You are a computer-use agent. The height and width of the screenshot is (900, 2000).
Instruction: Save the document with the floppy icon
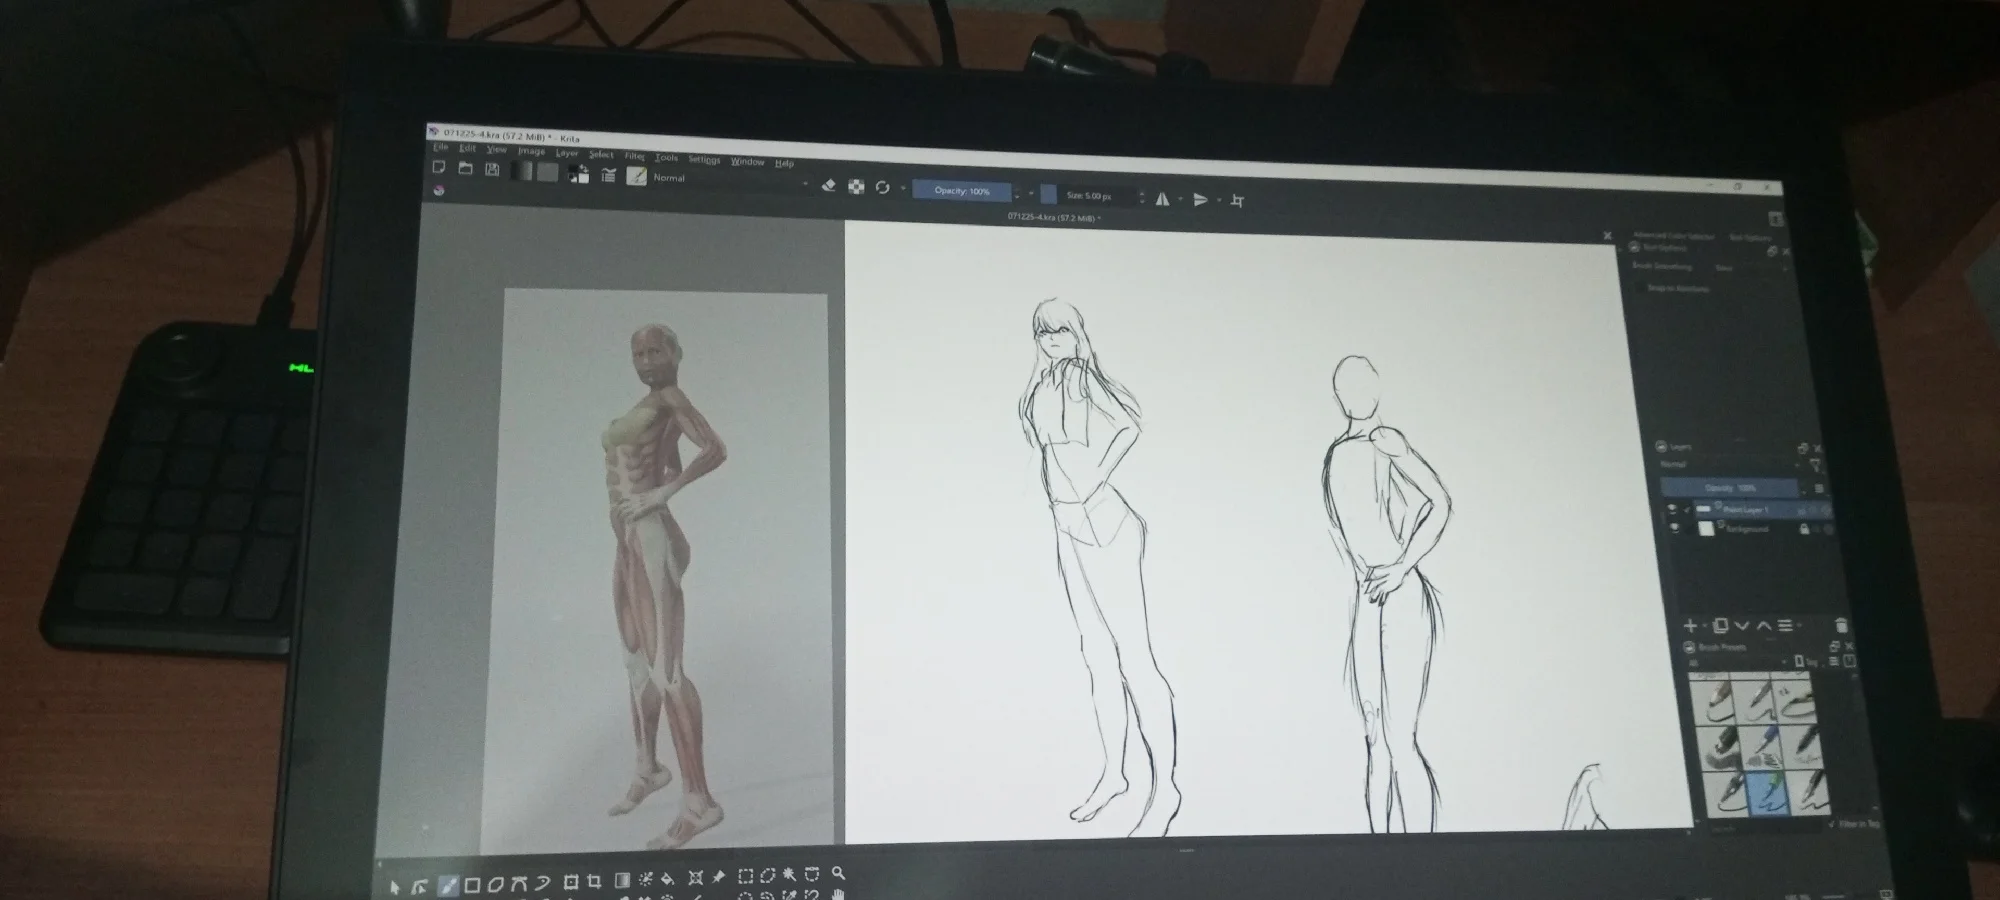492,169
